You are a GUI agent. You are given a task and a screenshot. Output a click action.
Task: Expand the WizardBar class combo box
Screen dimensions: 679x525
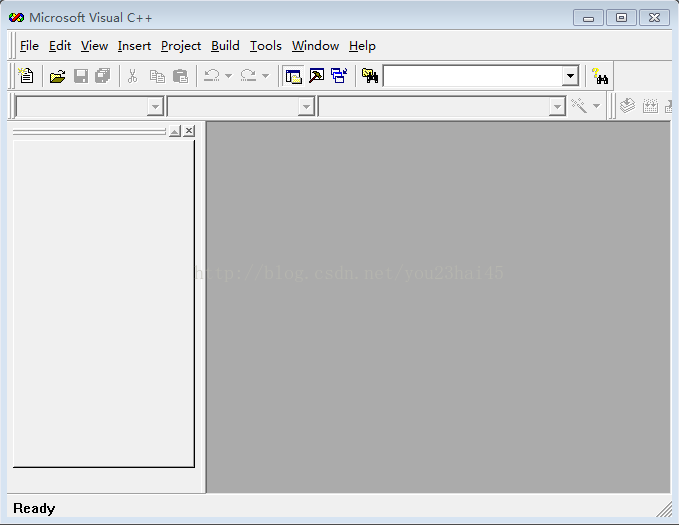(x=155, y=106)
